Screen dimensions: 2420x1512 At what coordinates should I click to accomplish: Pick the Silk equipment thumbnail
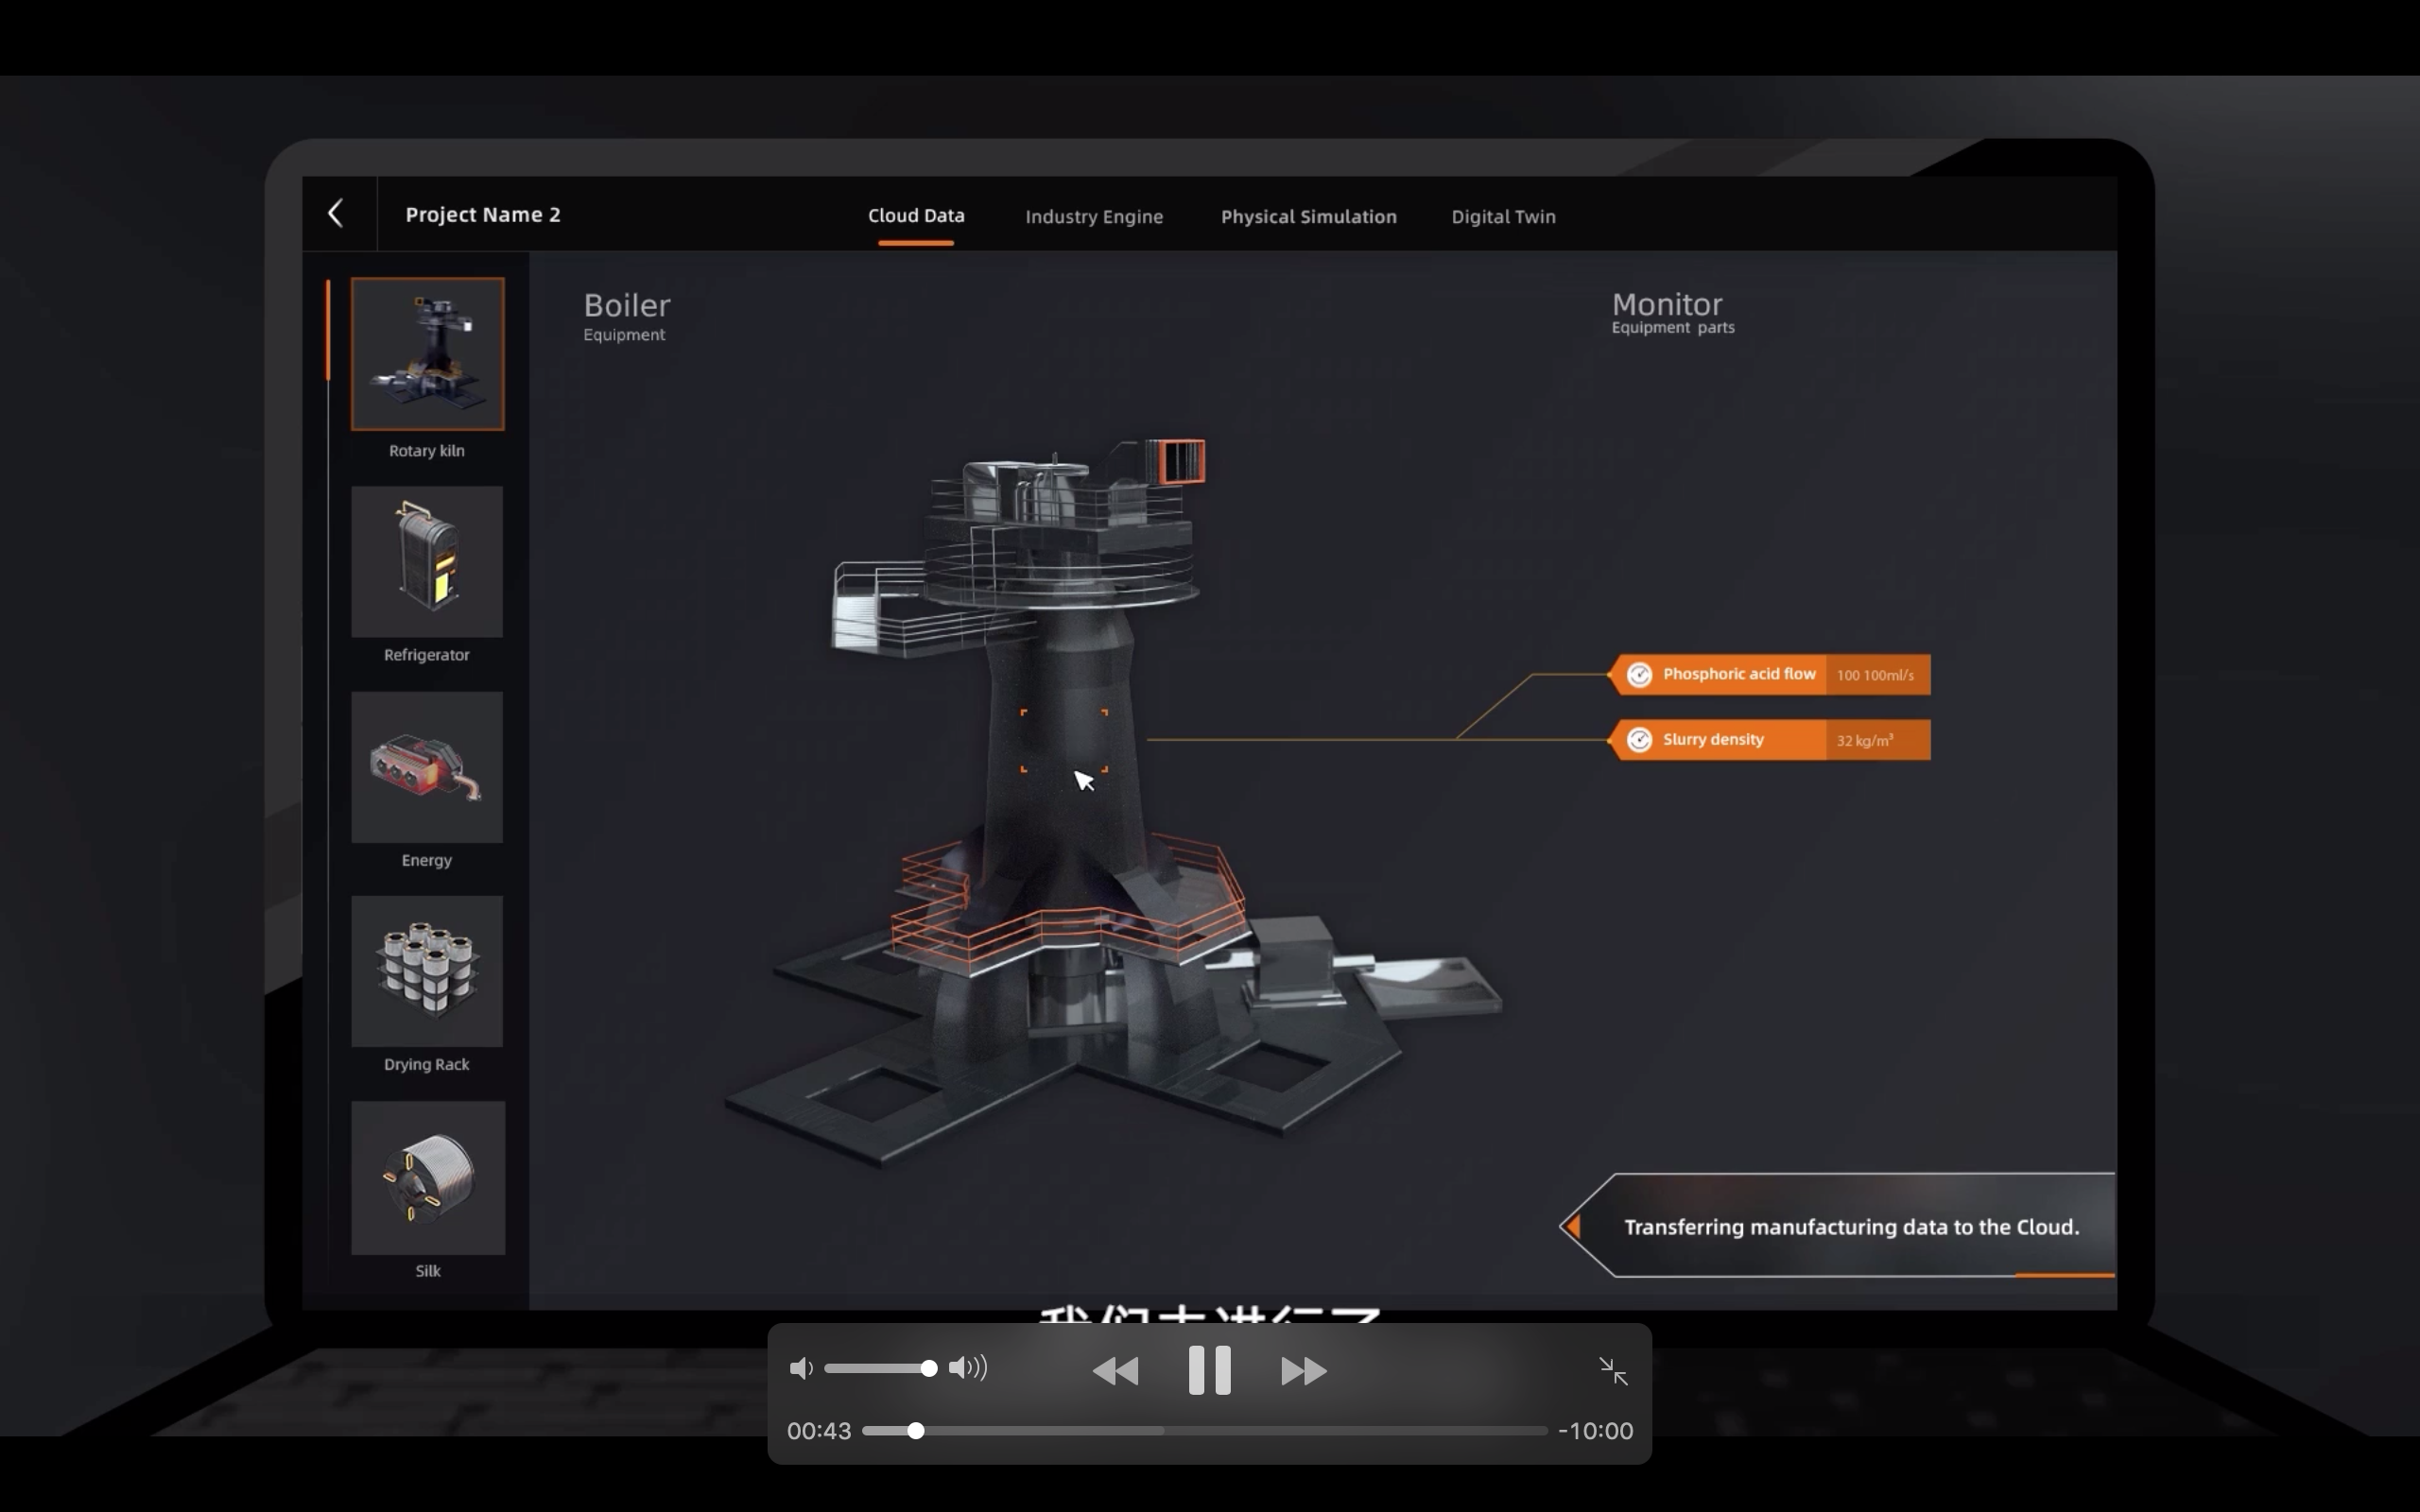pyautogui.click(x=428, y=1178)
